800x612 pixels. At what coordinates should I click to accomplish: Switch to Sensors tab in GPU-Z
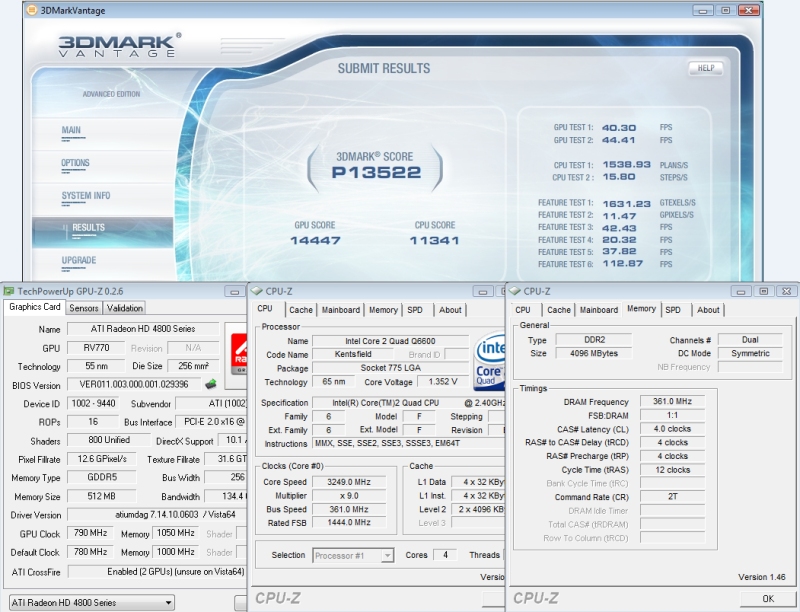pos(84,308)
